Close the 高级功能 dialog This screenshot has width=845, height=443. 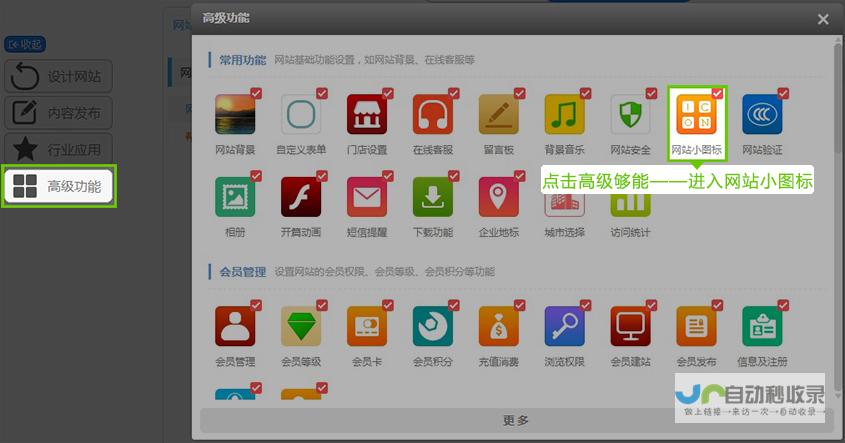tap(823, 19)
